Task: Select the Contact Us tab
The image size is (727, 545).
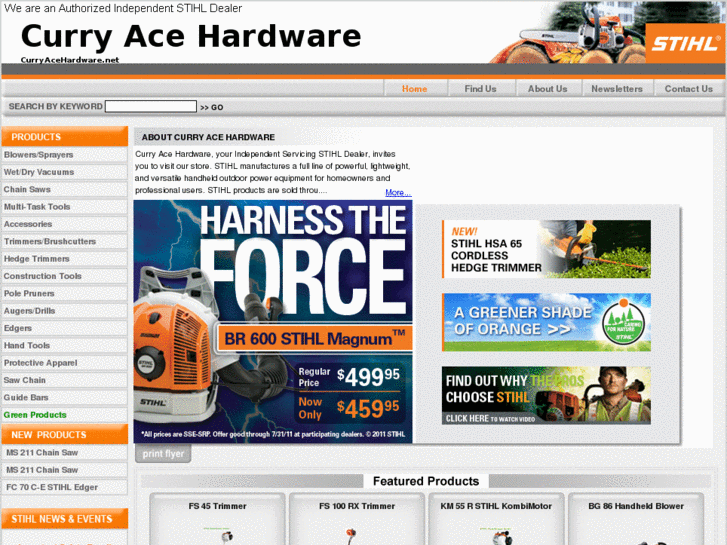Action: 689,89
